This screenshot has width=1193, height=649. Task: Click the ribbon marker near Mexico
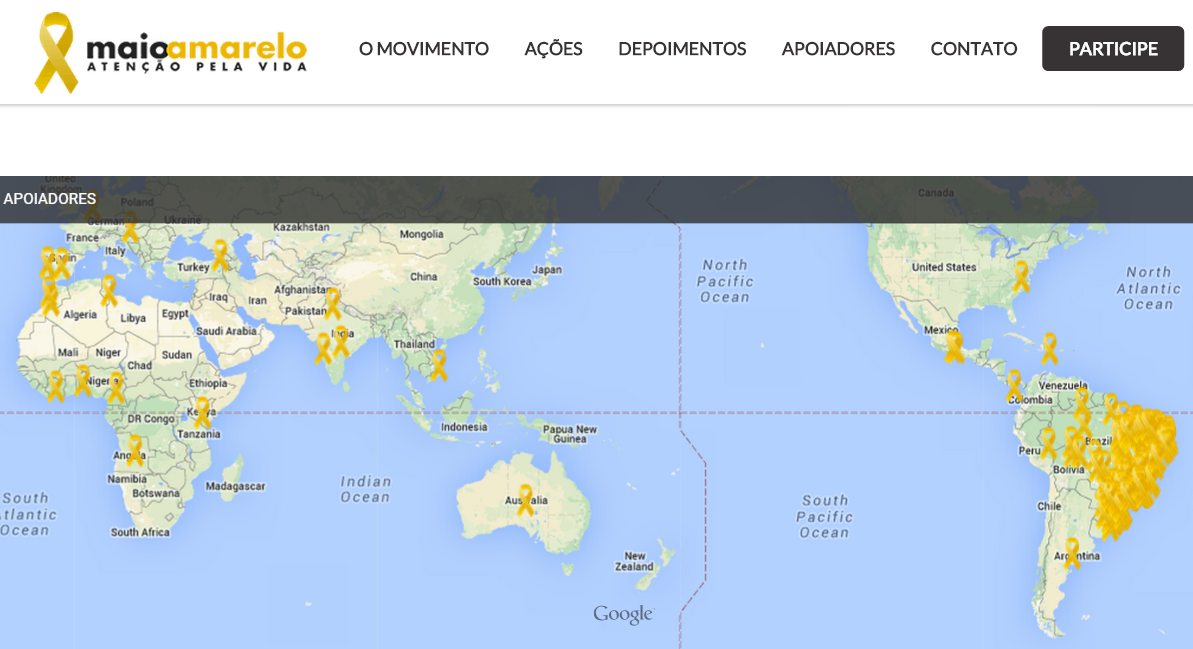[953, 347]
